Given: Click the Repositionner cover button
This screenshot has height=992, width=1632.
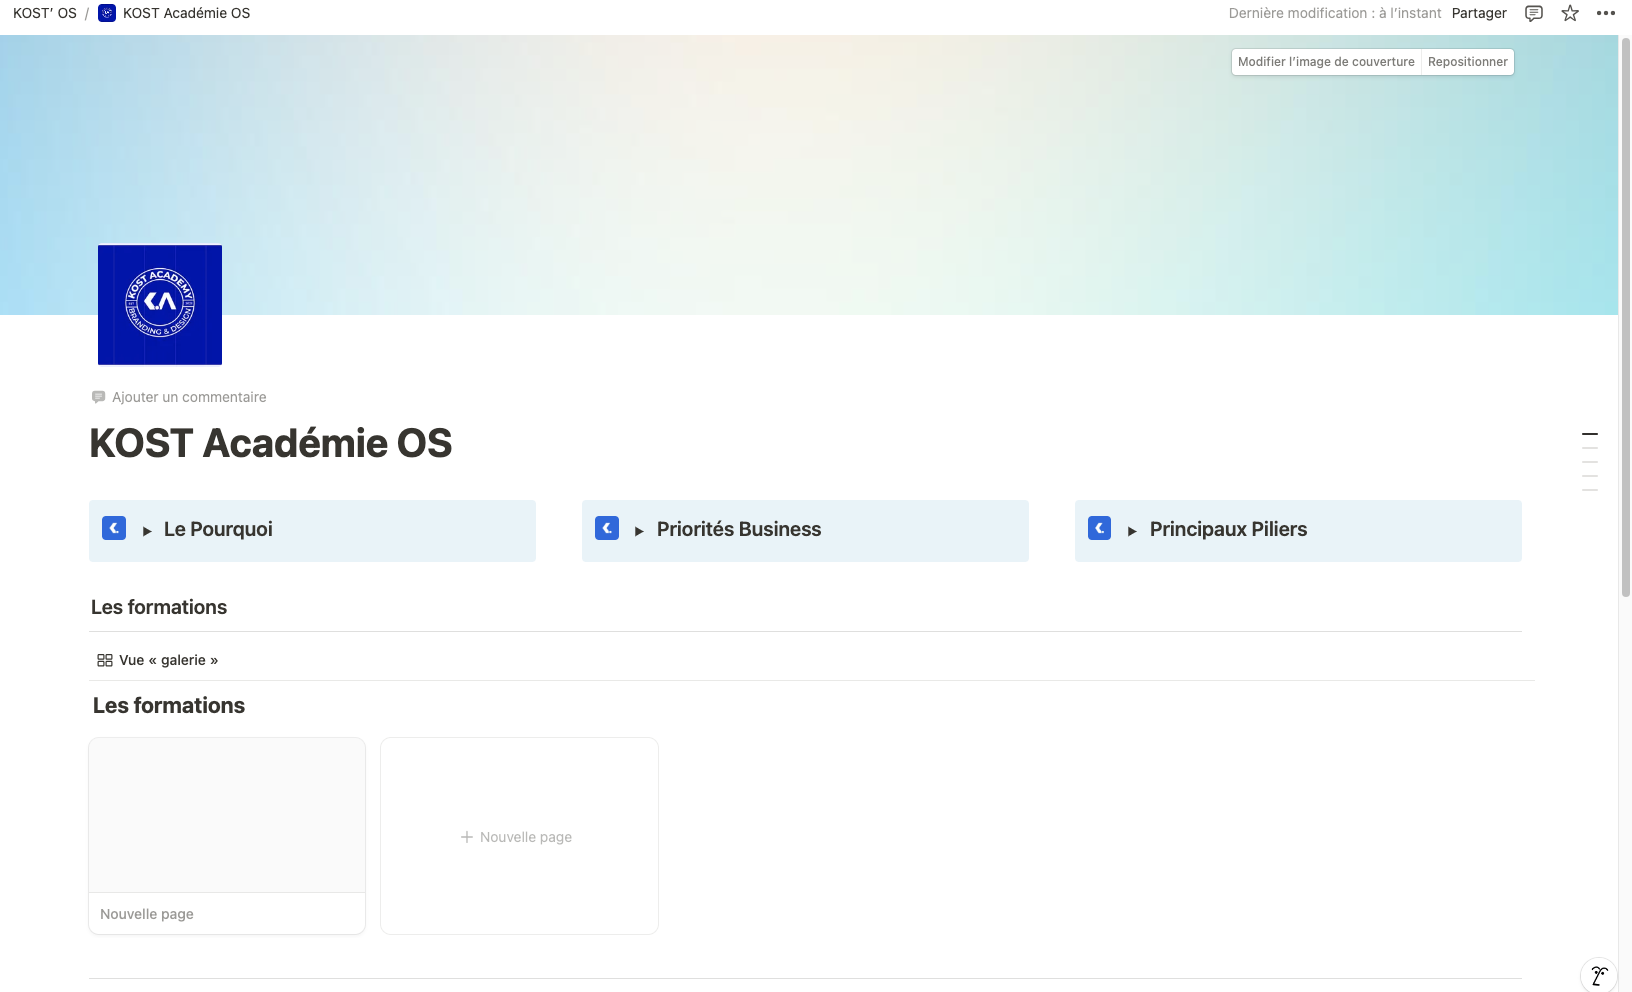Looking at the screenshot, I should click(x=1467, y=62).
